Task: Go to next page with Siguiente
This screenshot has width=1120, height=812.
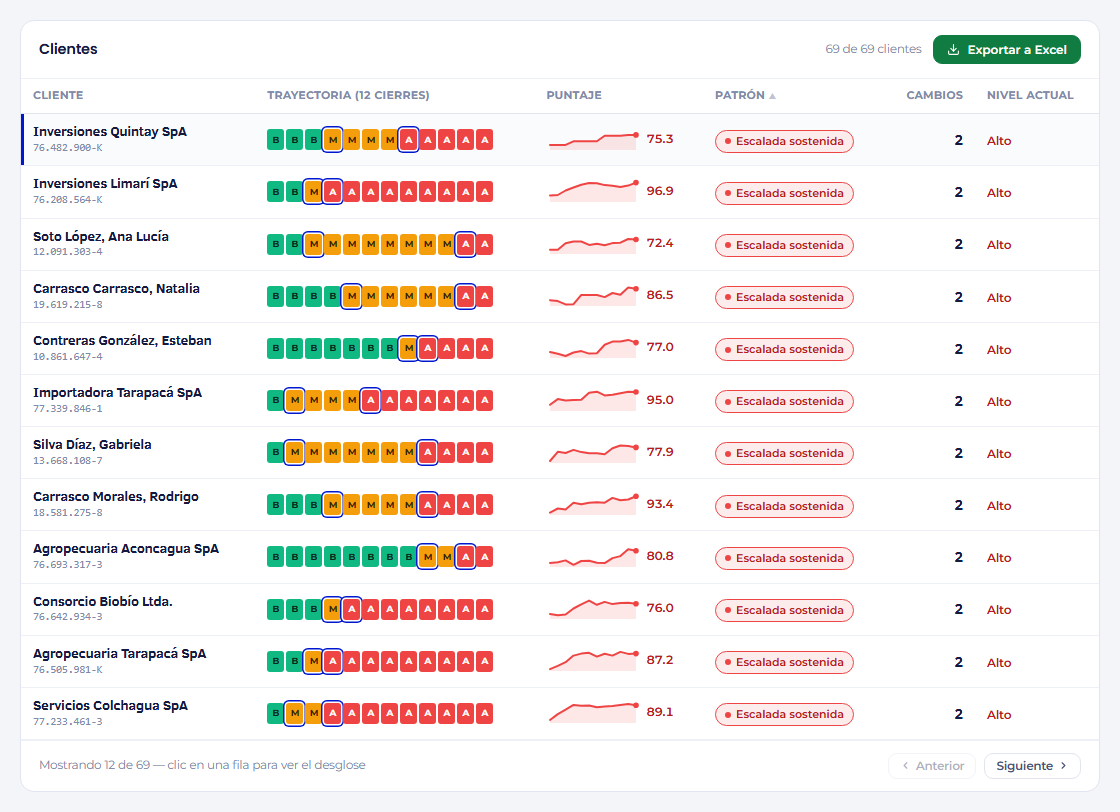Action: 1032,766
